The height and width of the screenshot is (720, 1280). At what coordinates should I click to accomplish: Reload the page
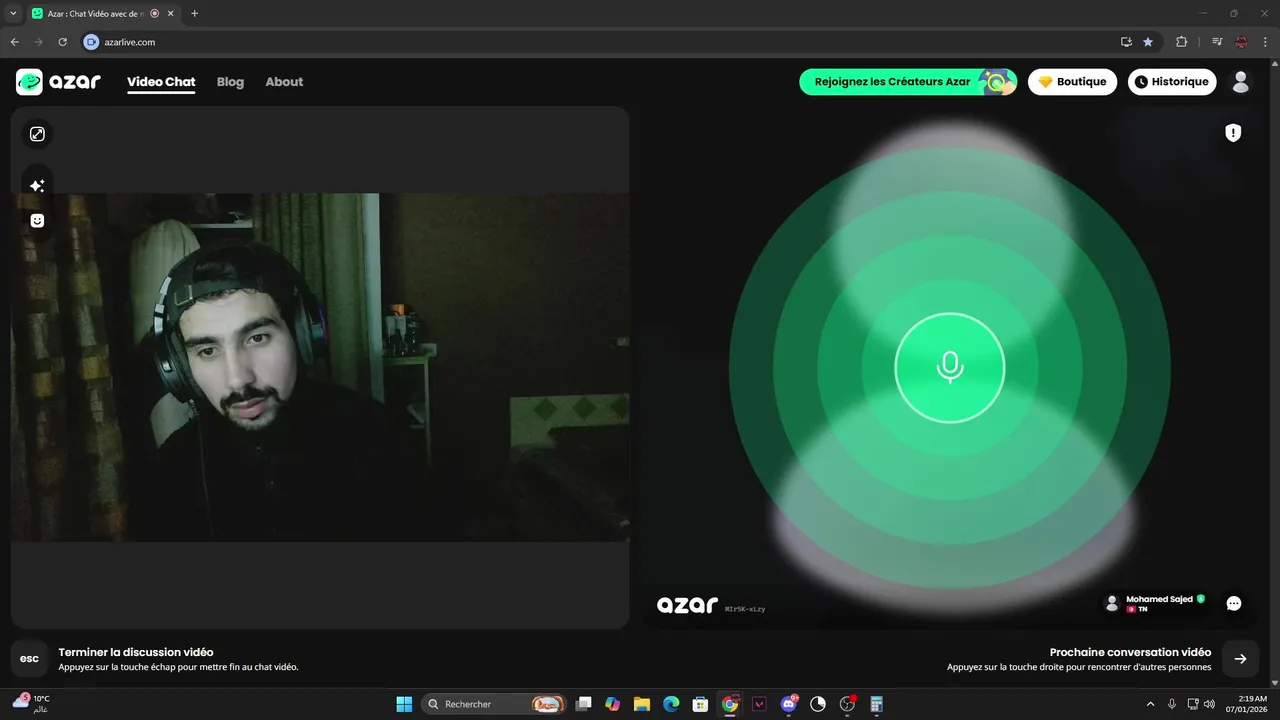pos(62,42)
